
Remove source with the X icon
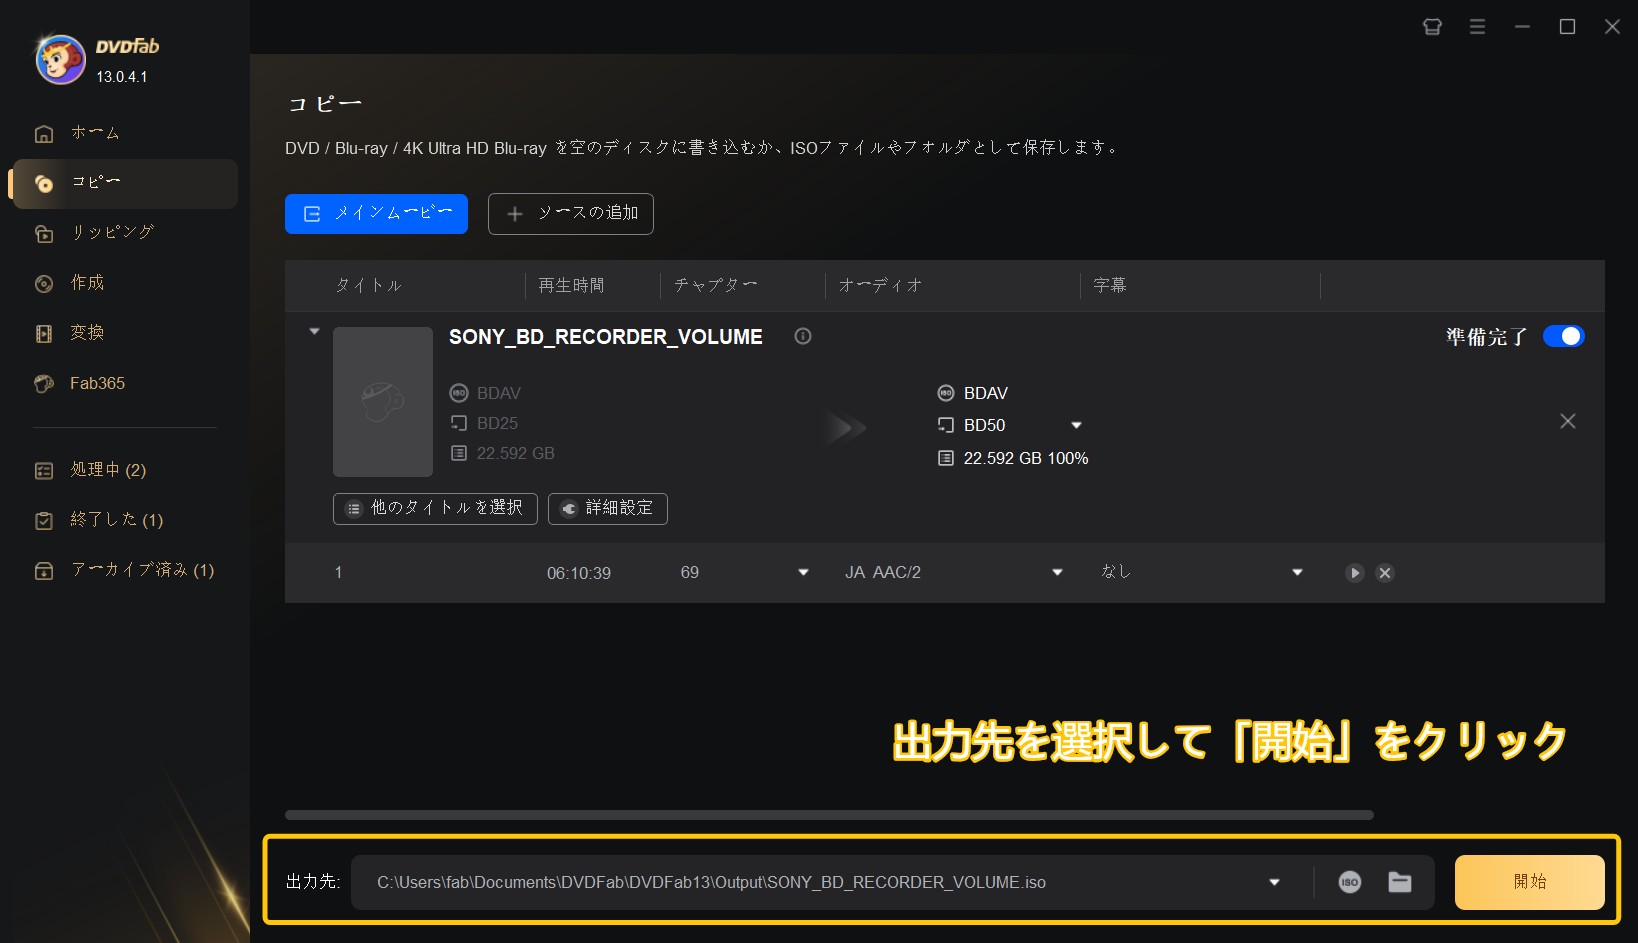pyautogui.click(x=1567, y=421)
